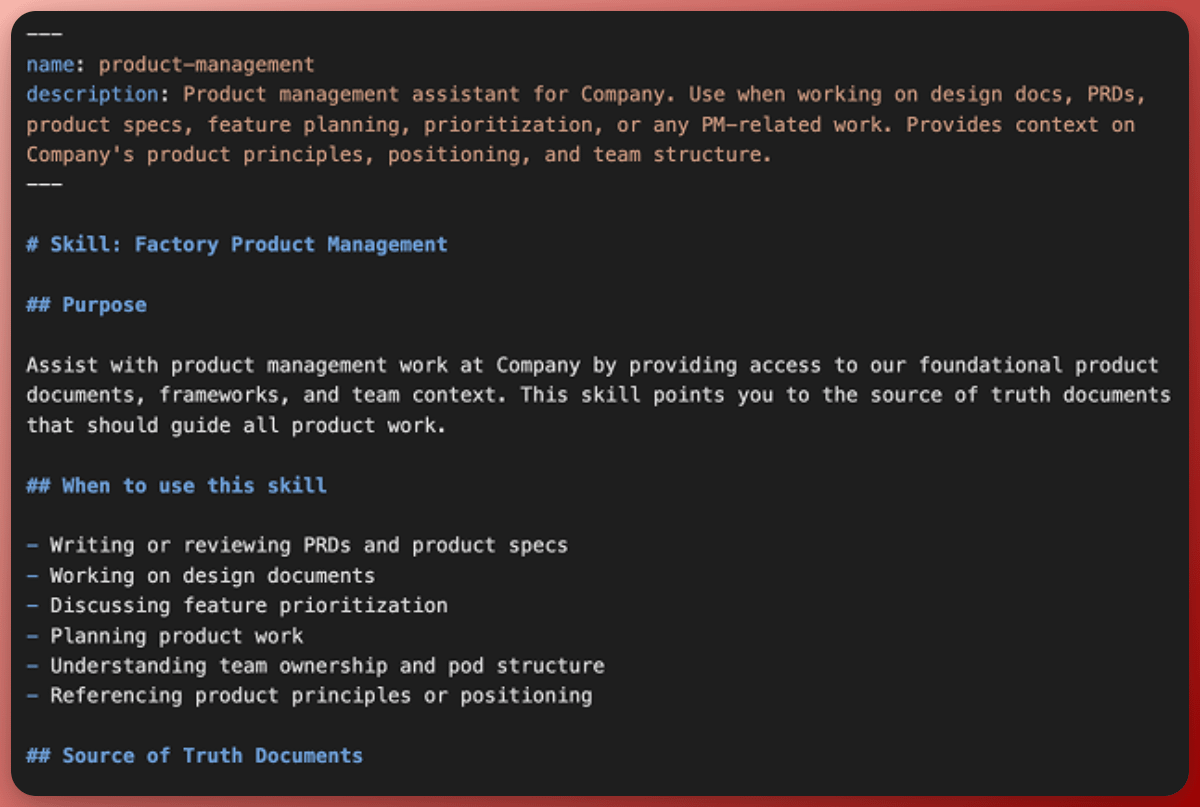Click the line 'that should guide all product work.'

tap(236, 425)
